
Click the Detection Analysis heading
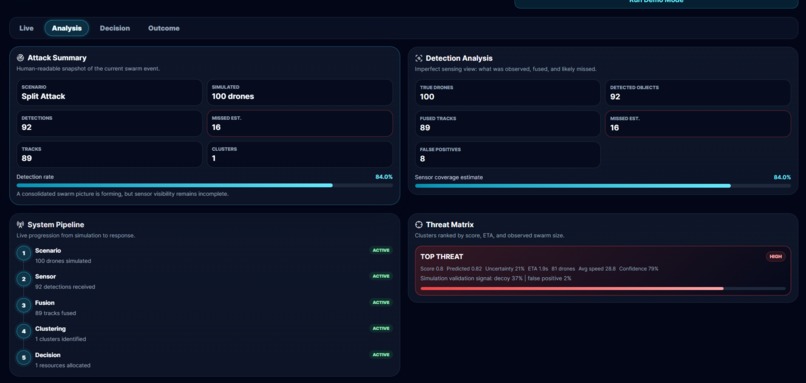pyautogui.click(x=459, y=59)
